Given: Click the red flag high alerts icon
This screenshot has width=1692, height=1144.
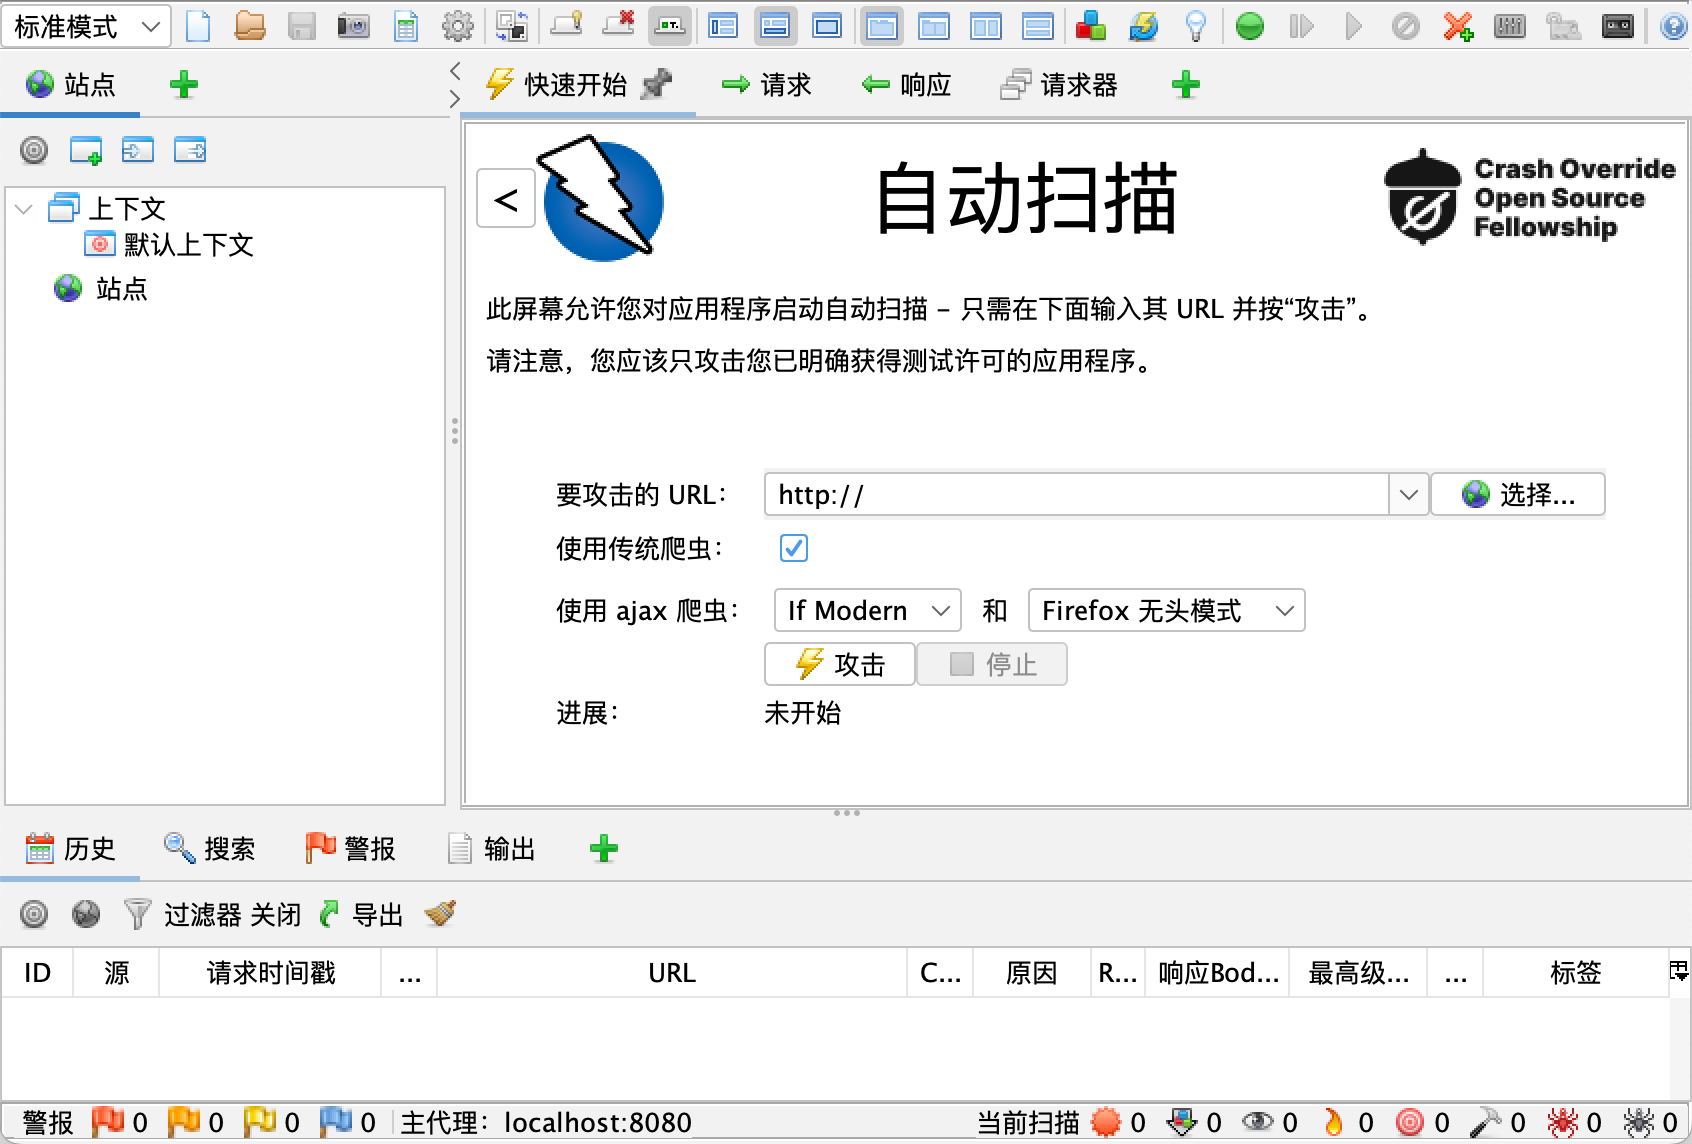Looking at the screenshot, I should [x=107, y=1122].
